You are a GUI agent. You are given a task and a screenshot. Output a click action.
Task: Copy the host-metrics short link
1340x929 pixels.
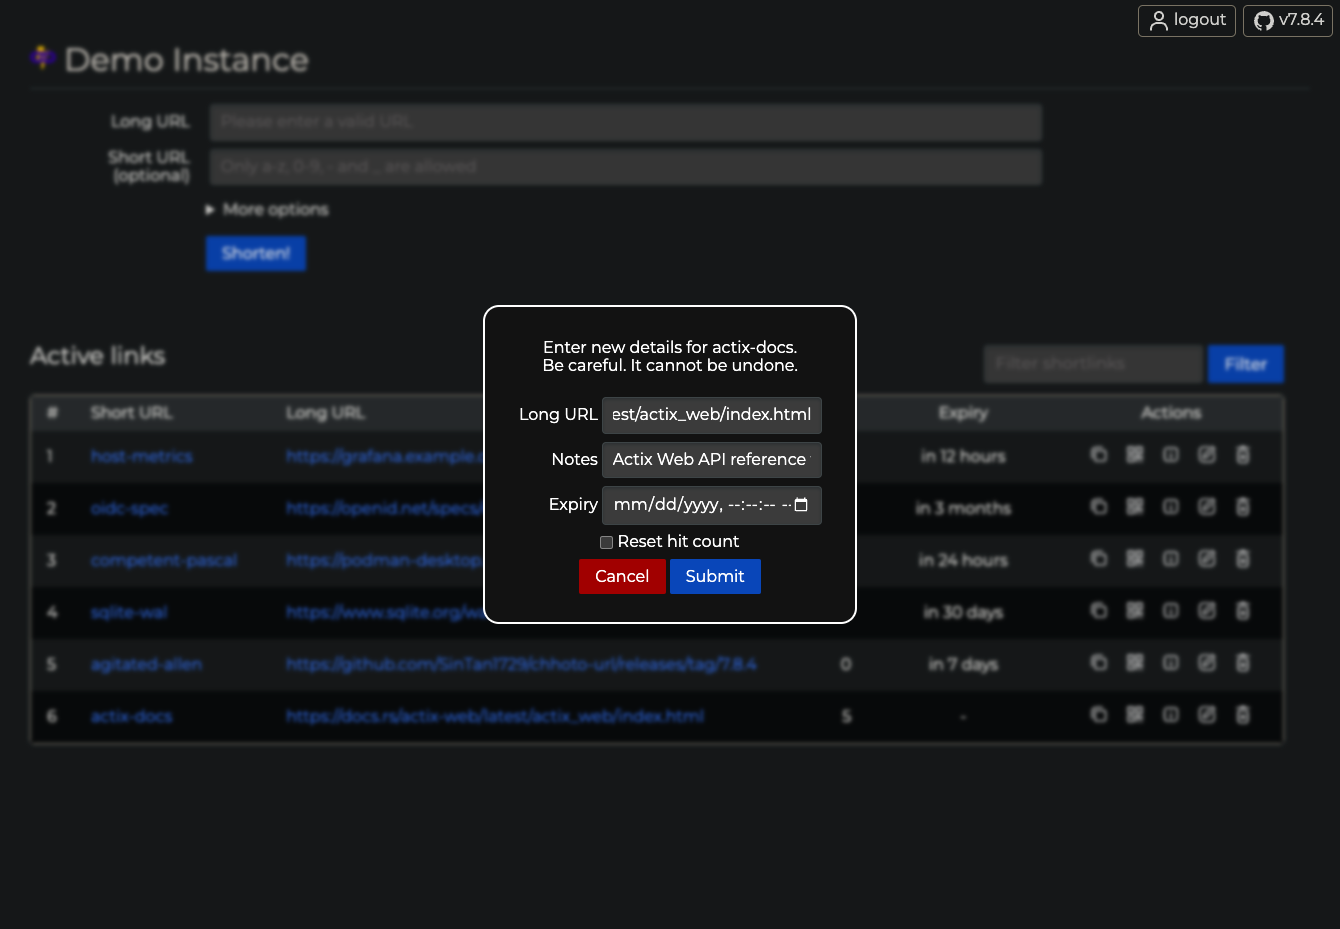(x=1099, y=455)
